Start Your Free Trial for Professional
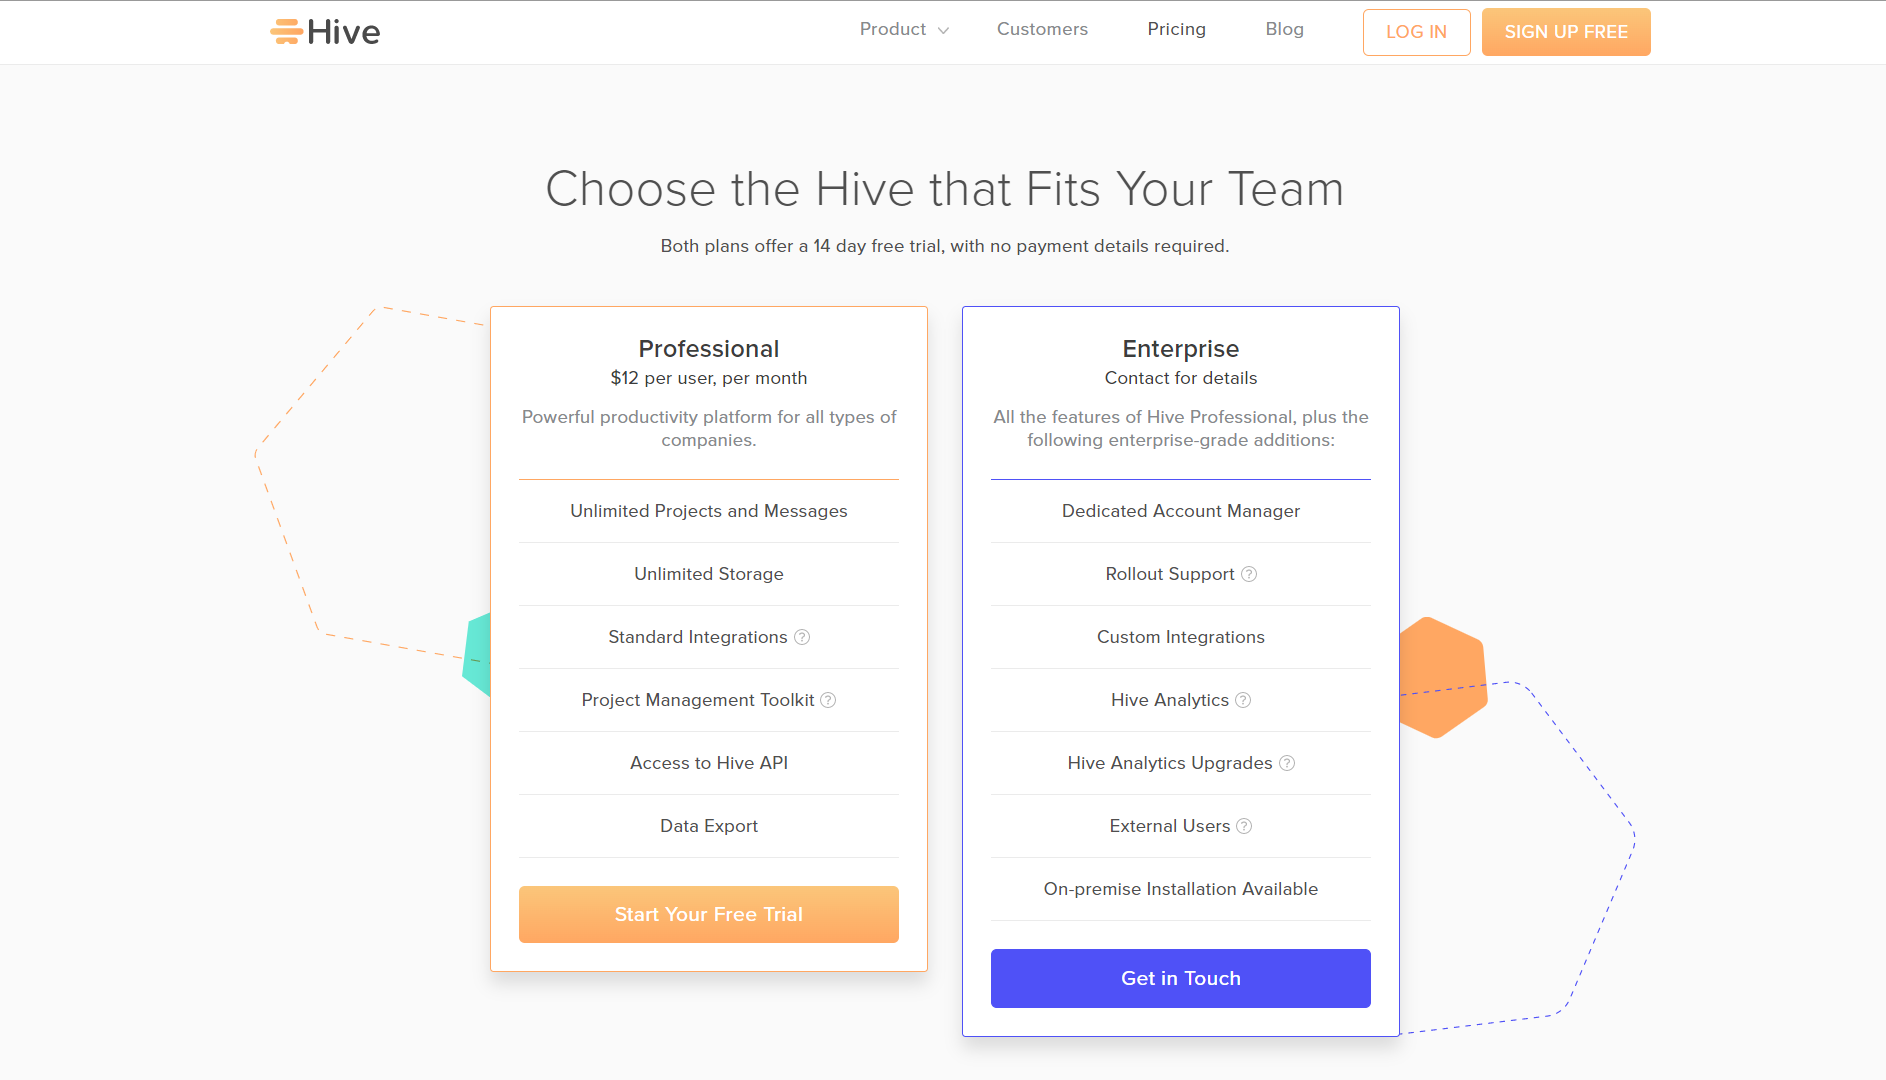The height and width of the screenshot is (1080, 1886). pos(708,914)
